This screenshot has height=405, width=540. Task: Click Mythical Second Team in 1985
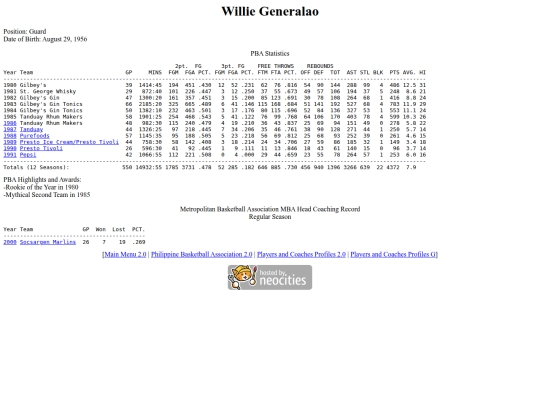47,195
